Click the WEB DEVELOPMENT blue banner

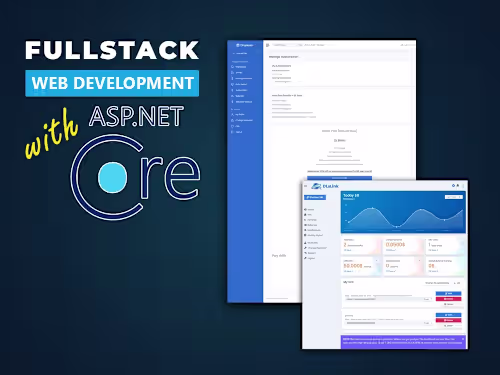112,83
